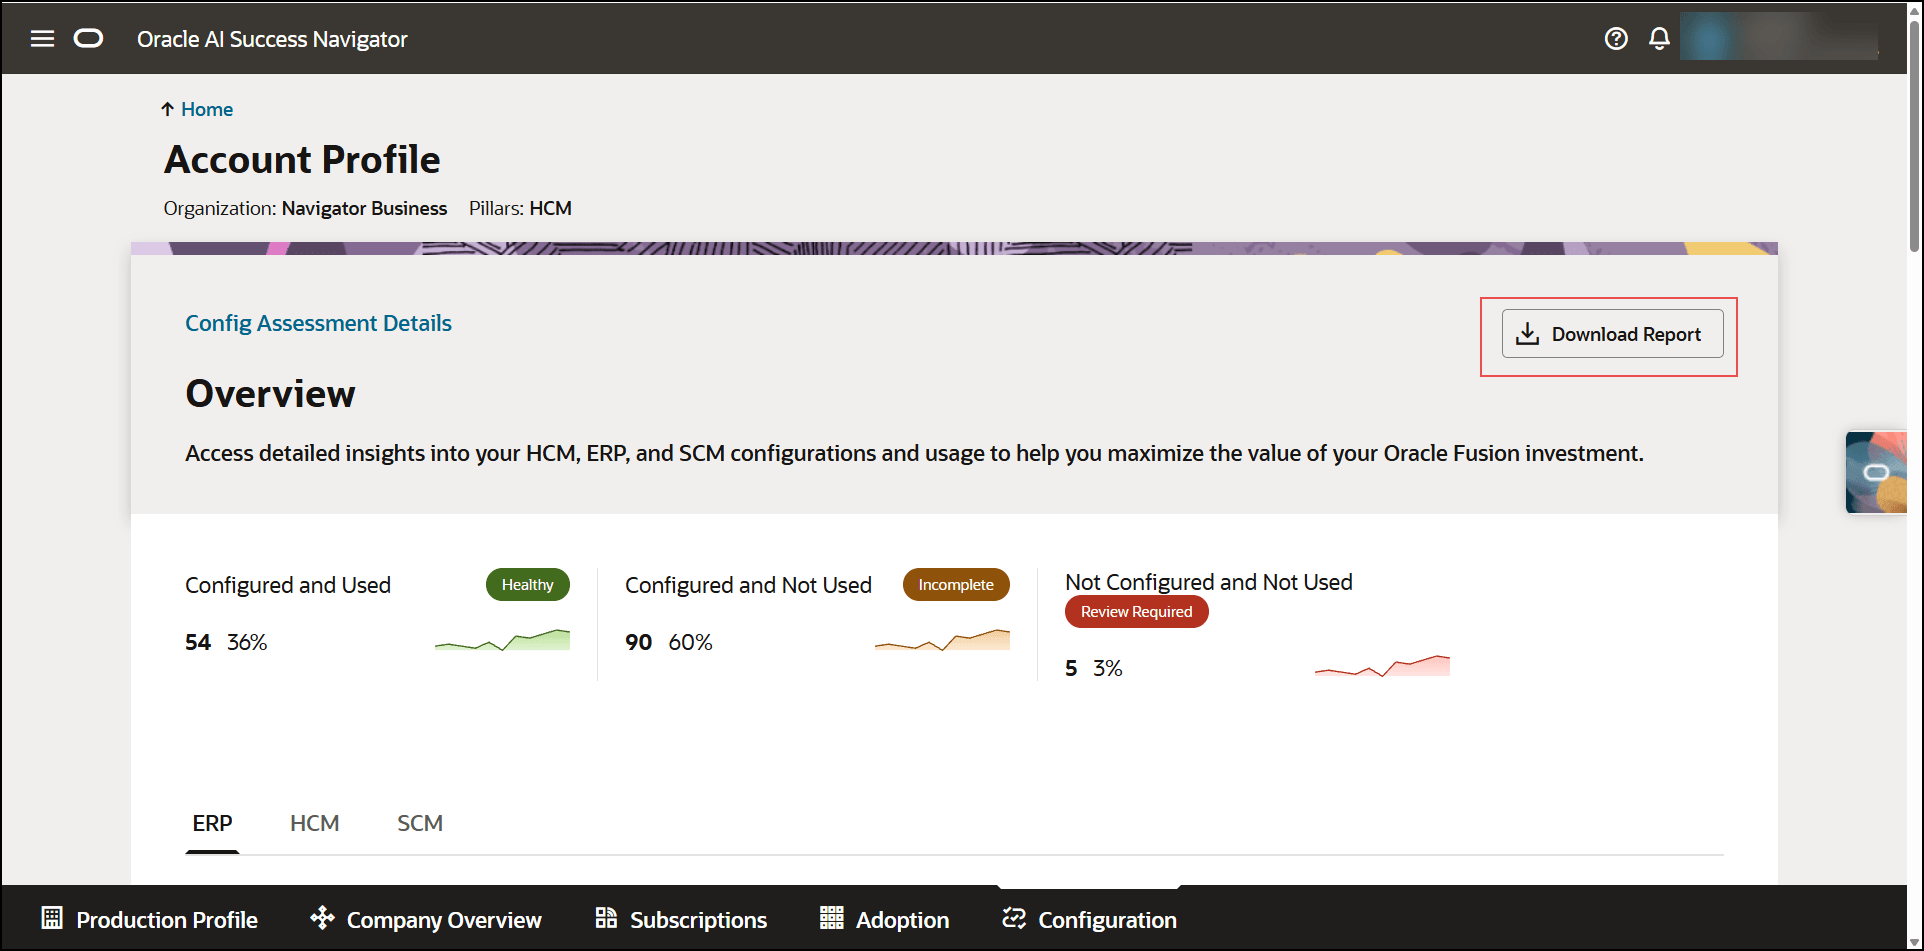
Task: Click the Incomplete status badge
Action: pos(956,585)
